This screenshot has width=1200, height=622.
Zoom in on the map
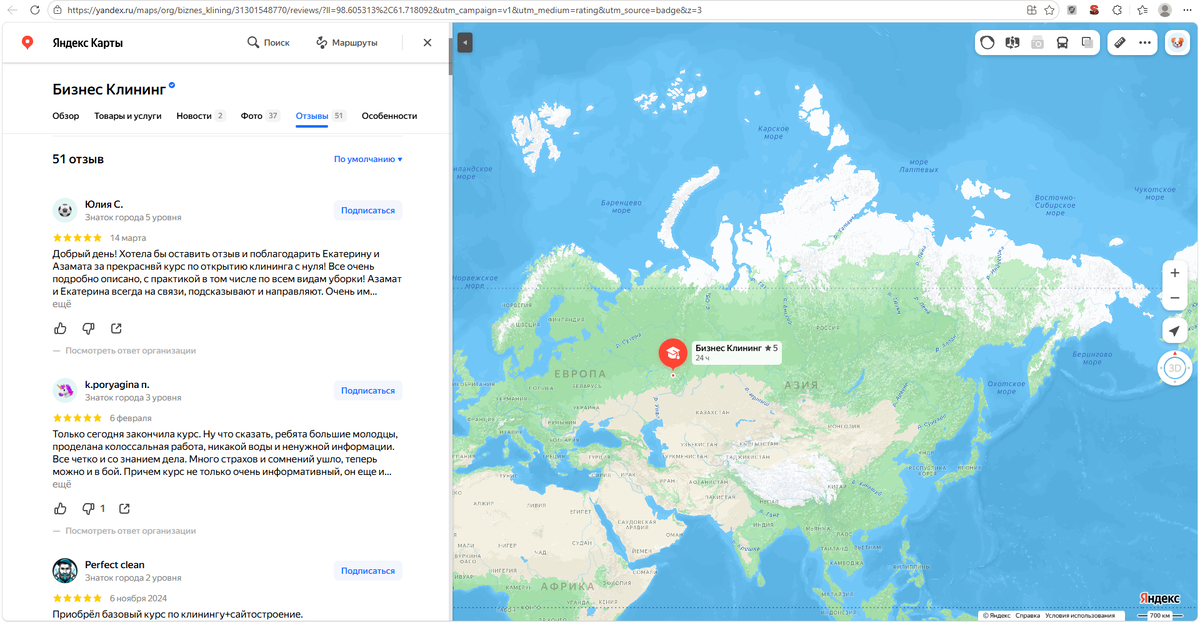coord(1175,273)
